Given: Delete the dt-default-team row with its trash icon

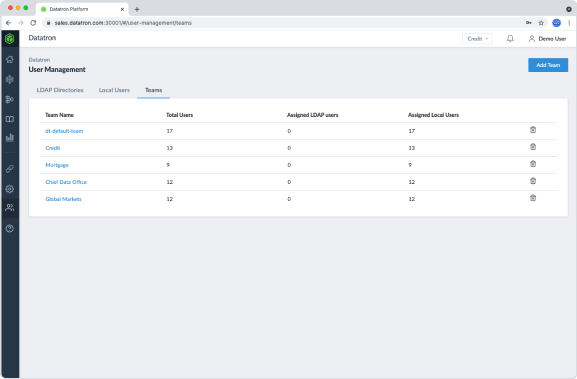Looking at the screenshot, I should pyautogui.click(x=533, y=130).
